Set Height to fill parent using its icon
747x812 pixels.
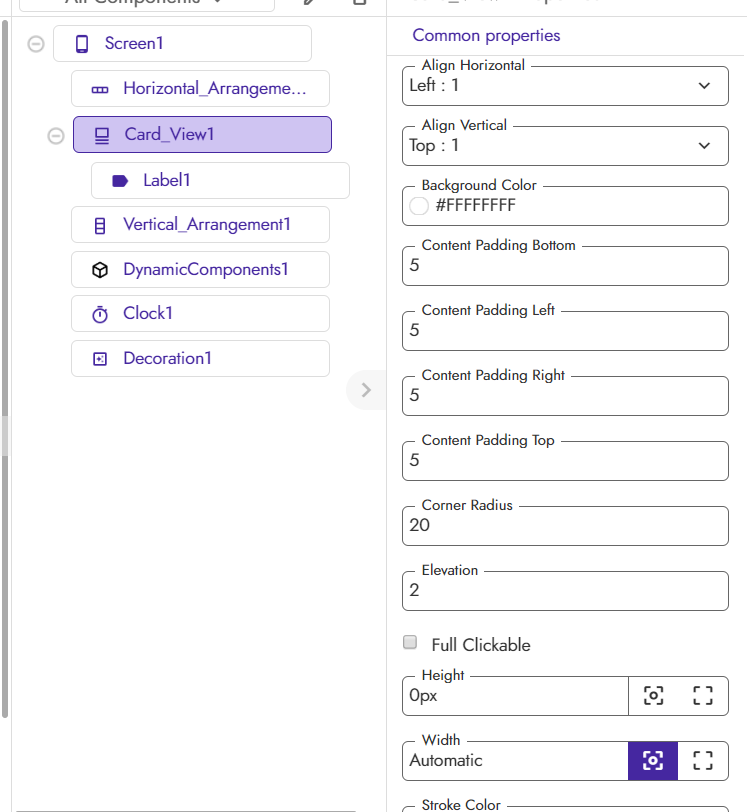coord(702,696)
